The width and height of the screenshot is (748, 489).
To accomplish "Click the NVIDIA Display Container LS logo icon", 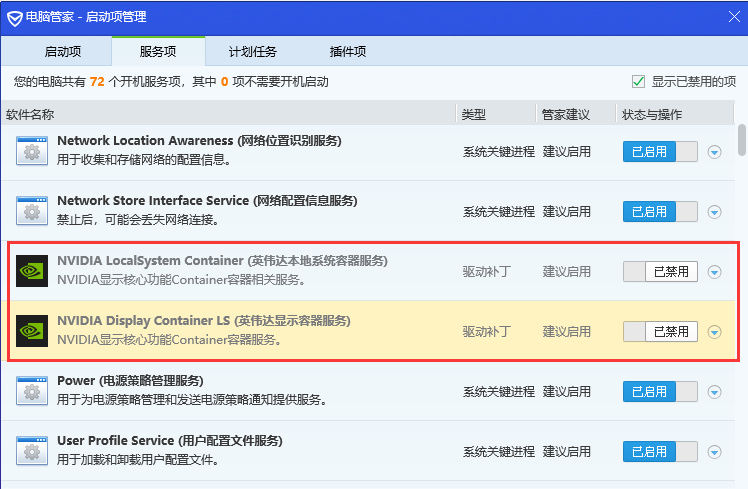I will tap(32, 331).
